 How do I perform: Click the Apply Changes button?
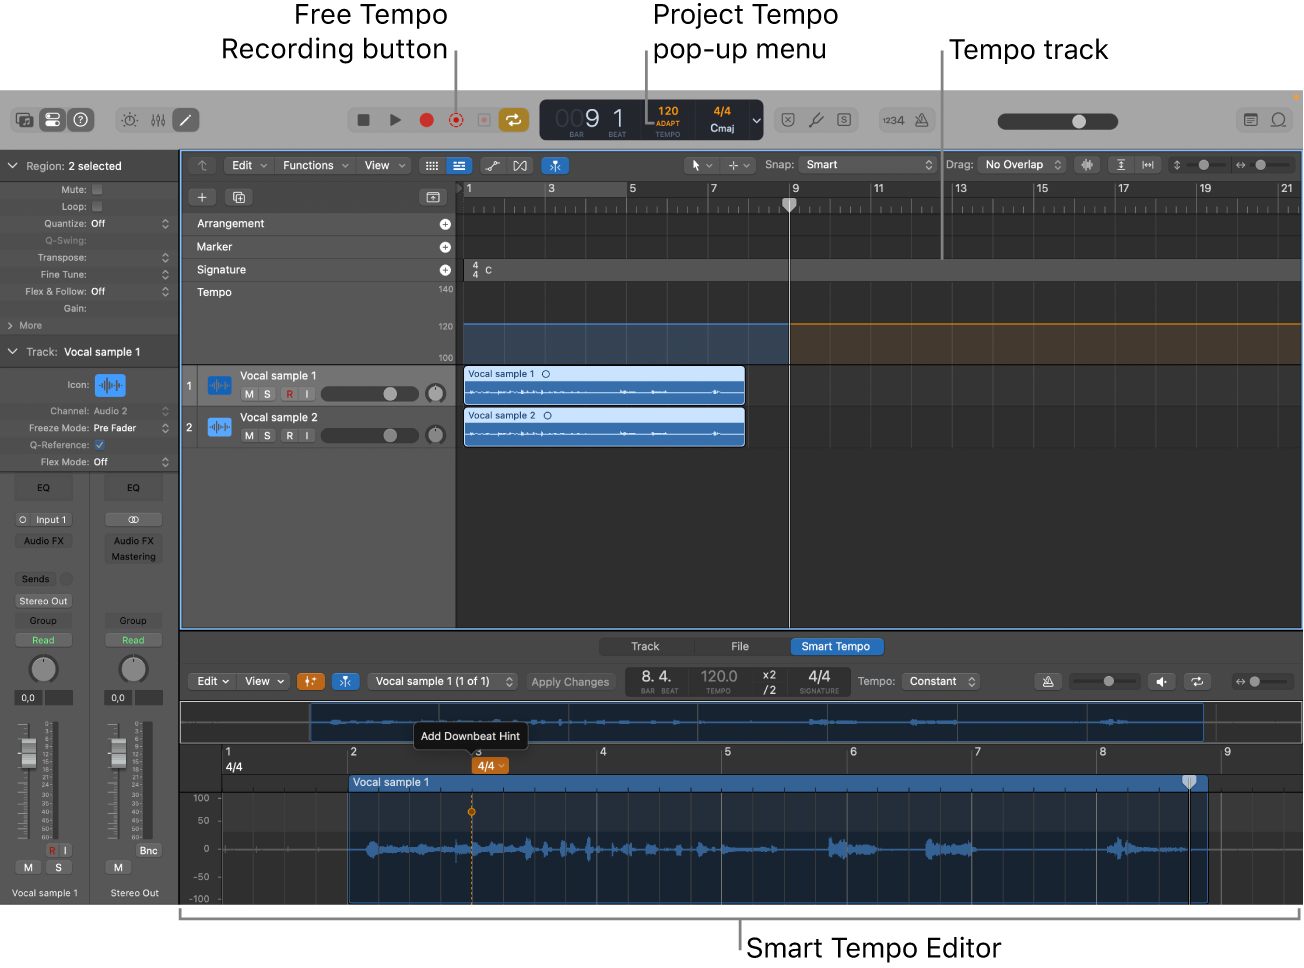pyautogui.click(x=571, y=681)
